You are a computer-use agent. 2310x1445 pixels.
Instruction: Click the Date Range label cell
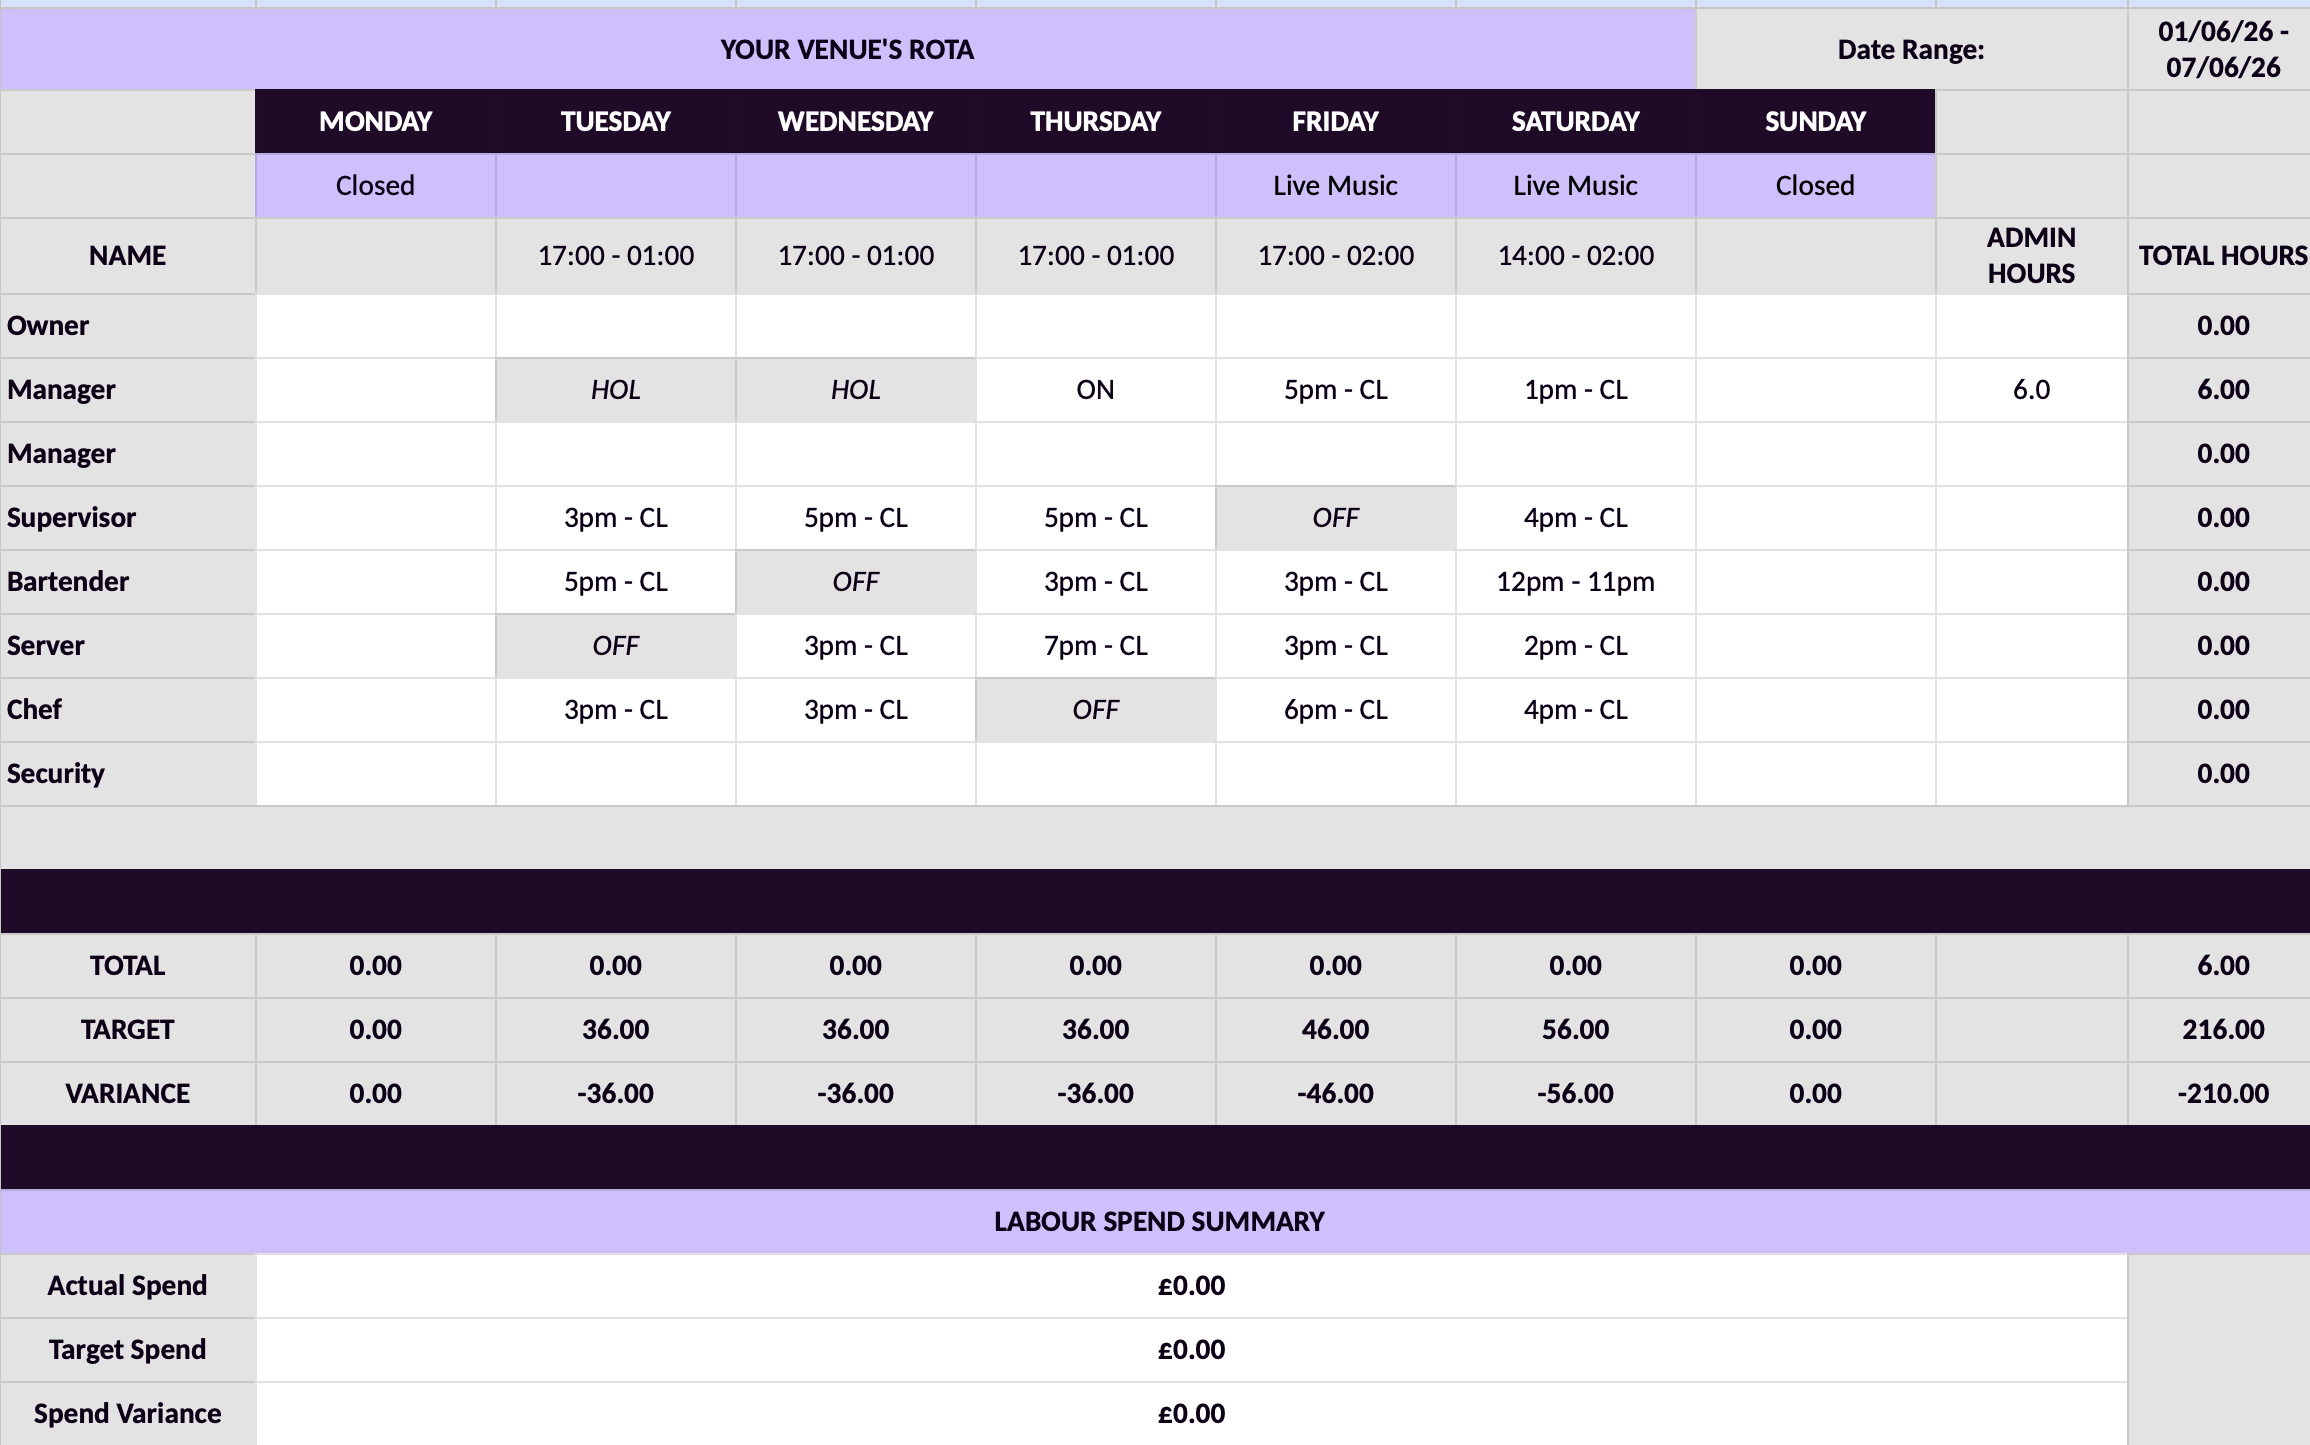pyautogui.click(x=1911, y=50)
